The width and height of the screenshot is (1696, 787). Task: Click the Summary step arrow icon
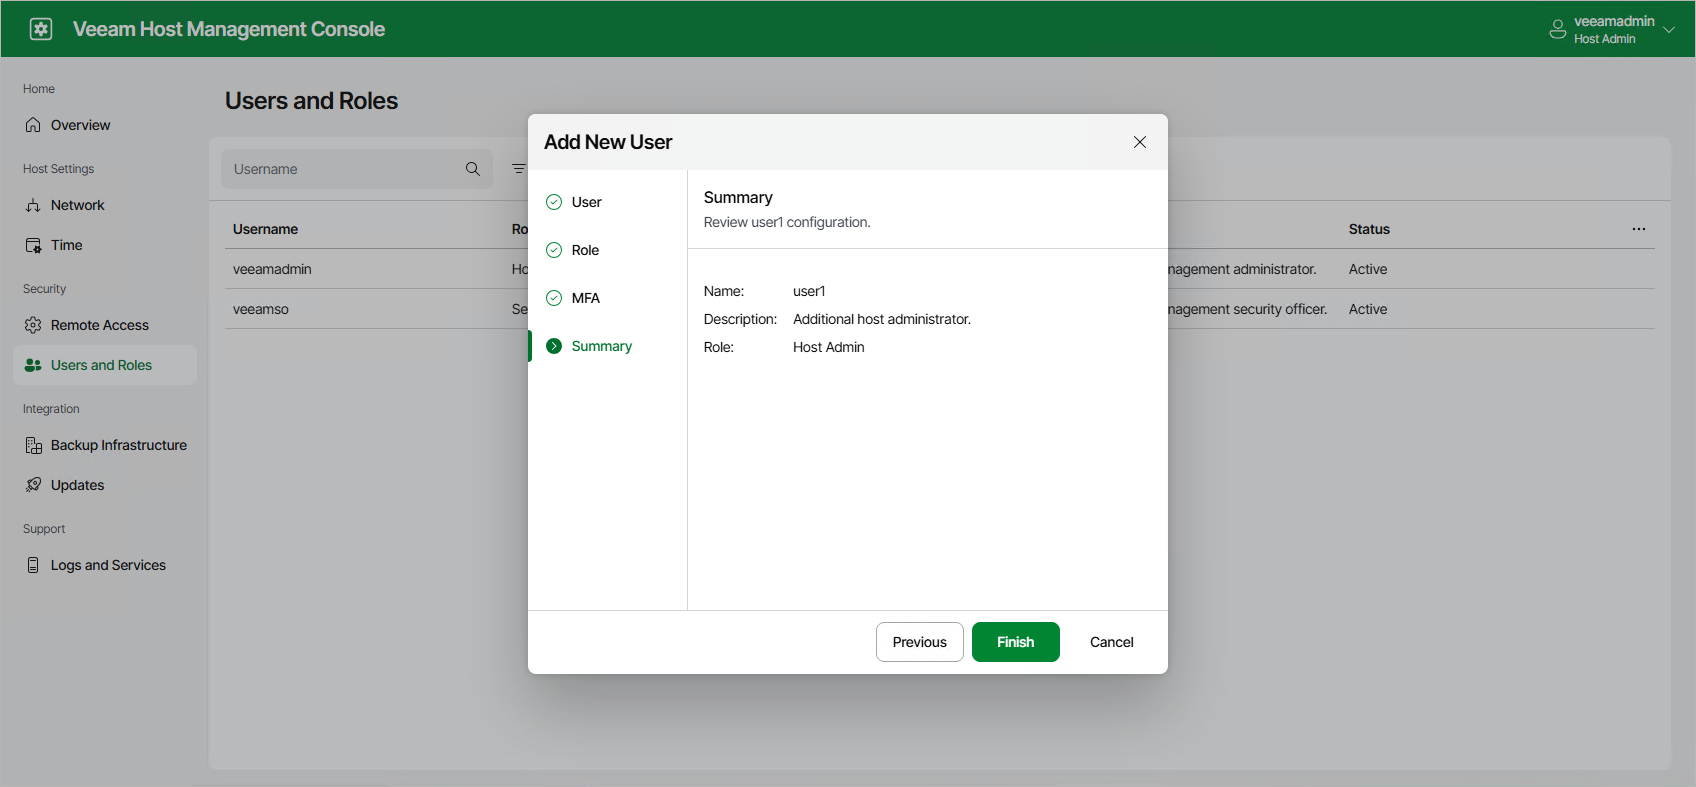tap(554, 346)
